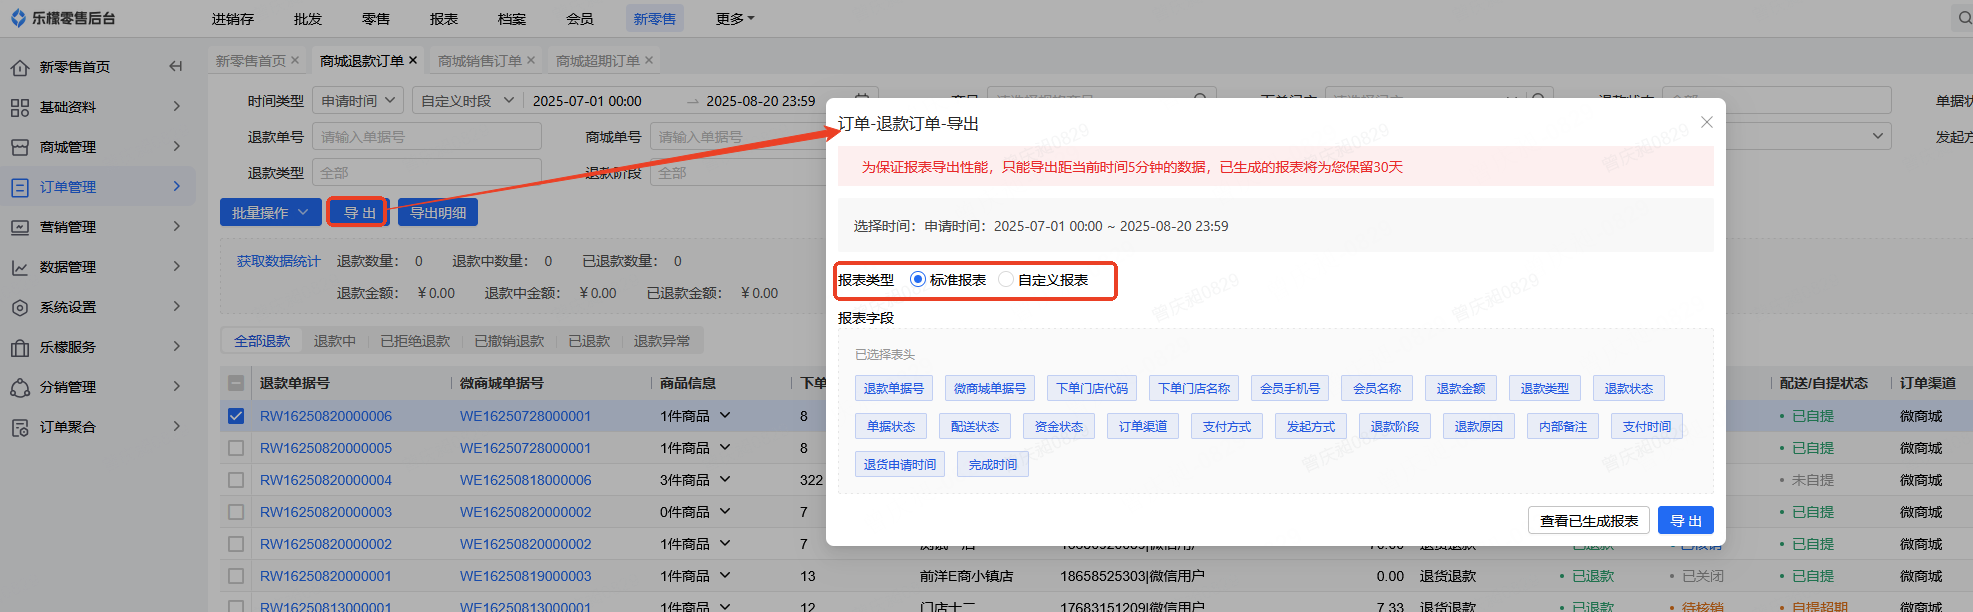Image resolution: width=1973 pixels, height=612 pixels.
Task: Expand 商城管理 sidebar chevron
Action: point(177,146)
